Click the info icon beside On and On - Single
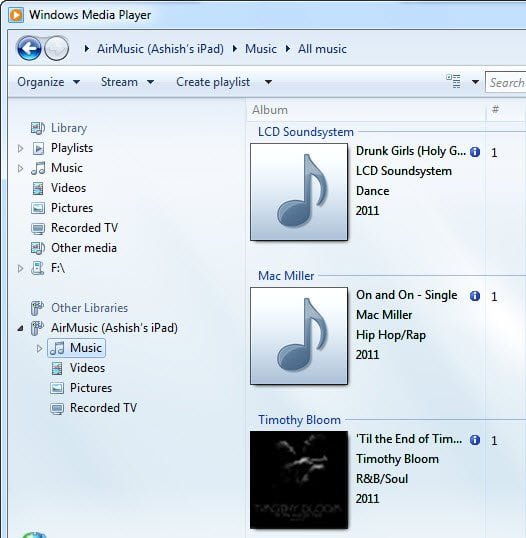 475,296
